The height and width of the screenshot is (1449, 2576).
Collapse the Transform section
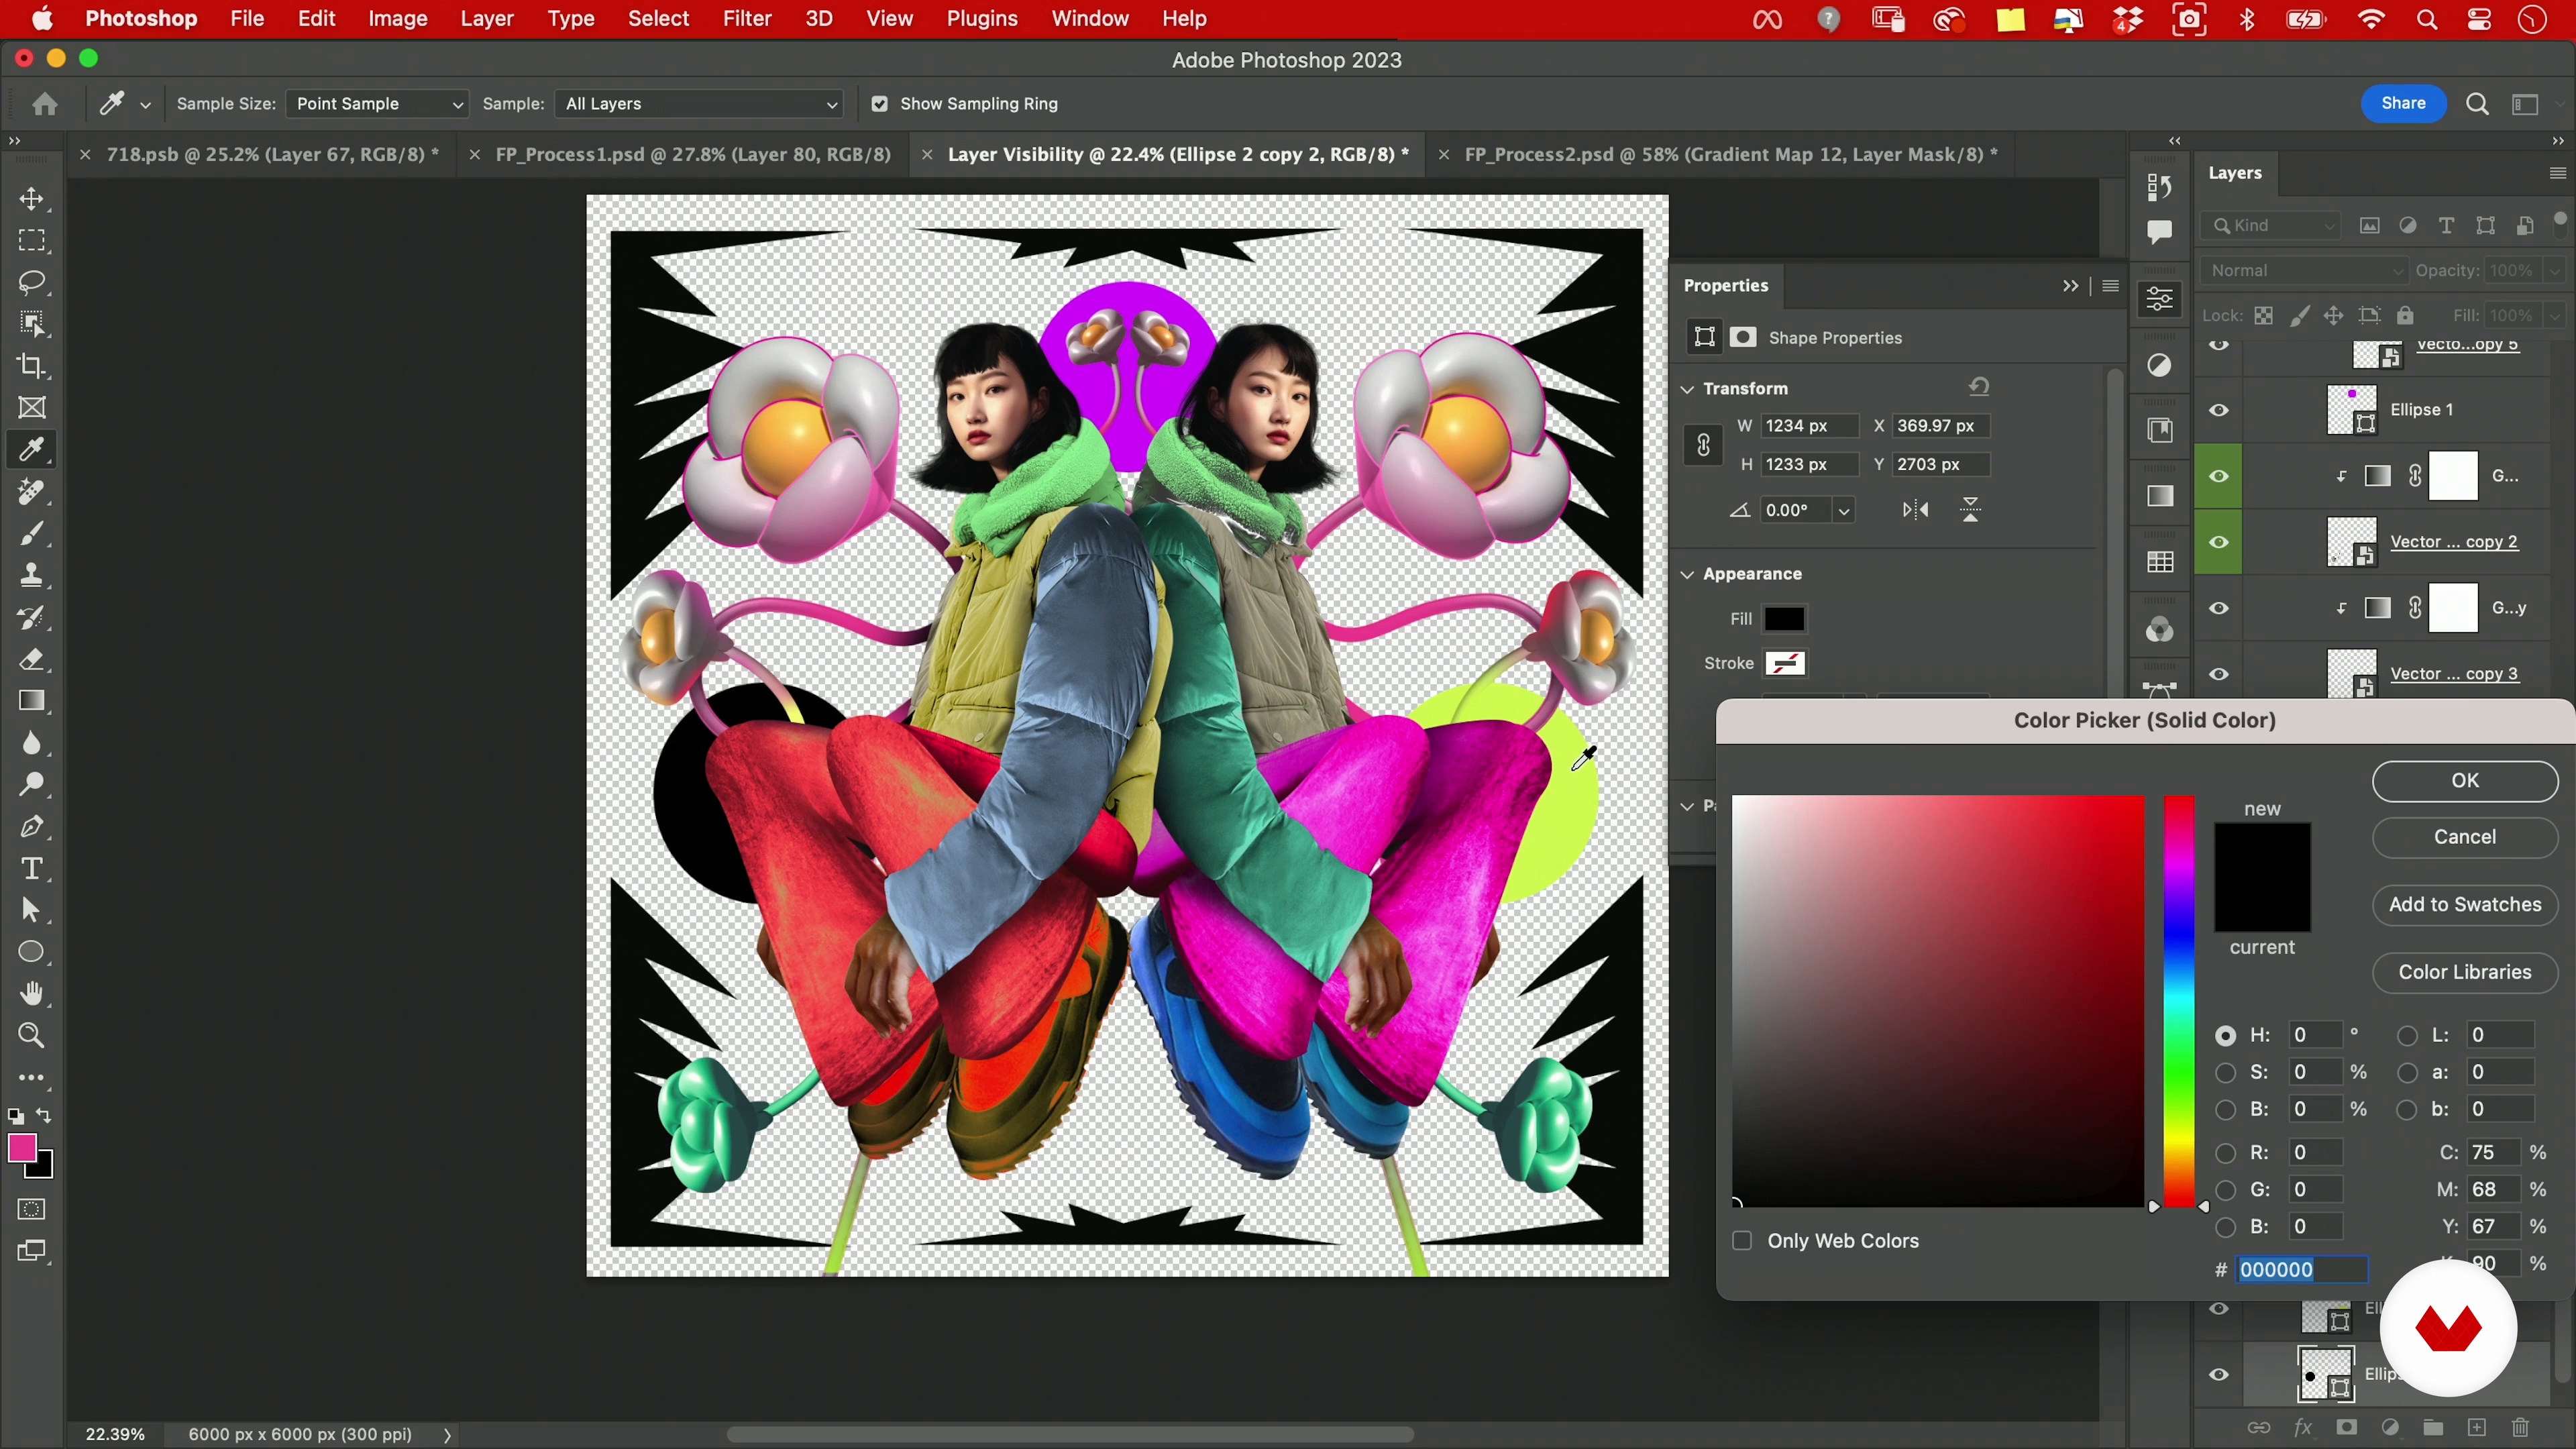(1688, 389)
